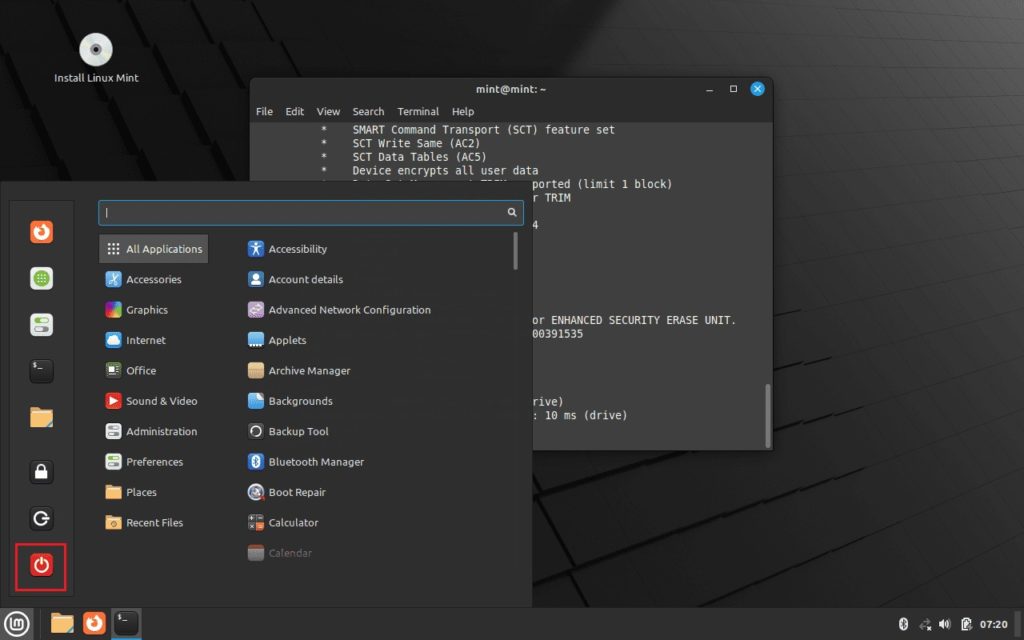
Task: Click the red power Quit button
Action: tap(41, 566)
